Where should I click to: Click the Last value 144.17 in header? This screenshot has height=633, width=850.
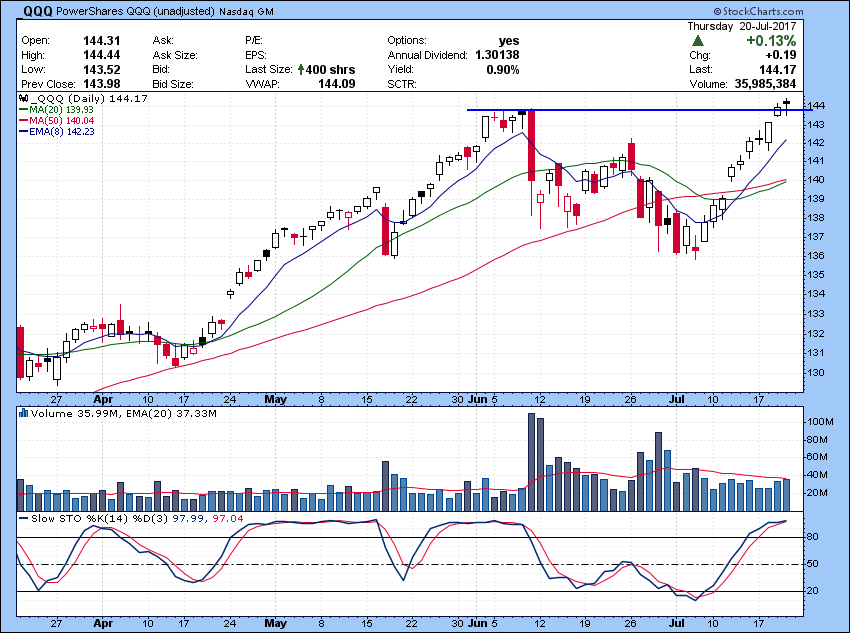[x=777, y=69]
